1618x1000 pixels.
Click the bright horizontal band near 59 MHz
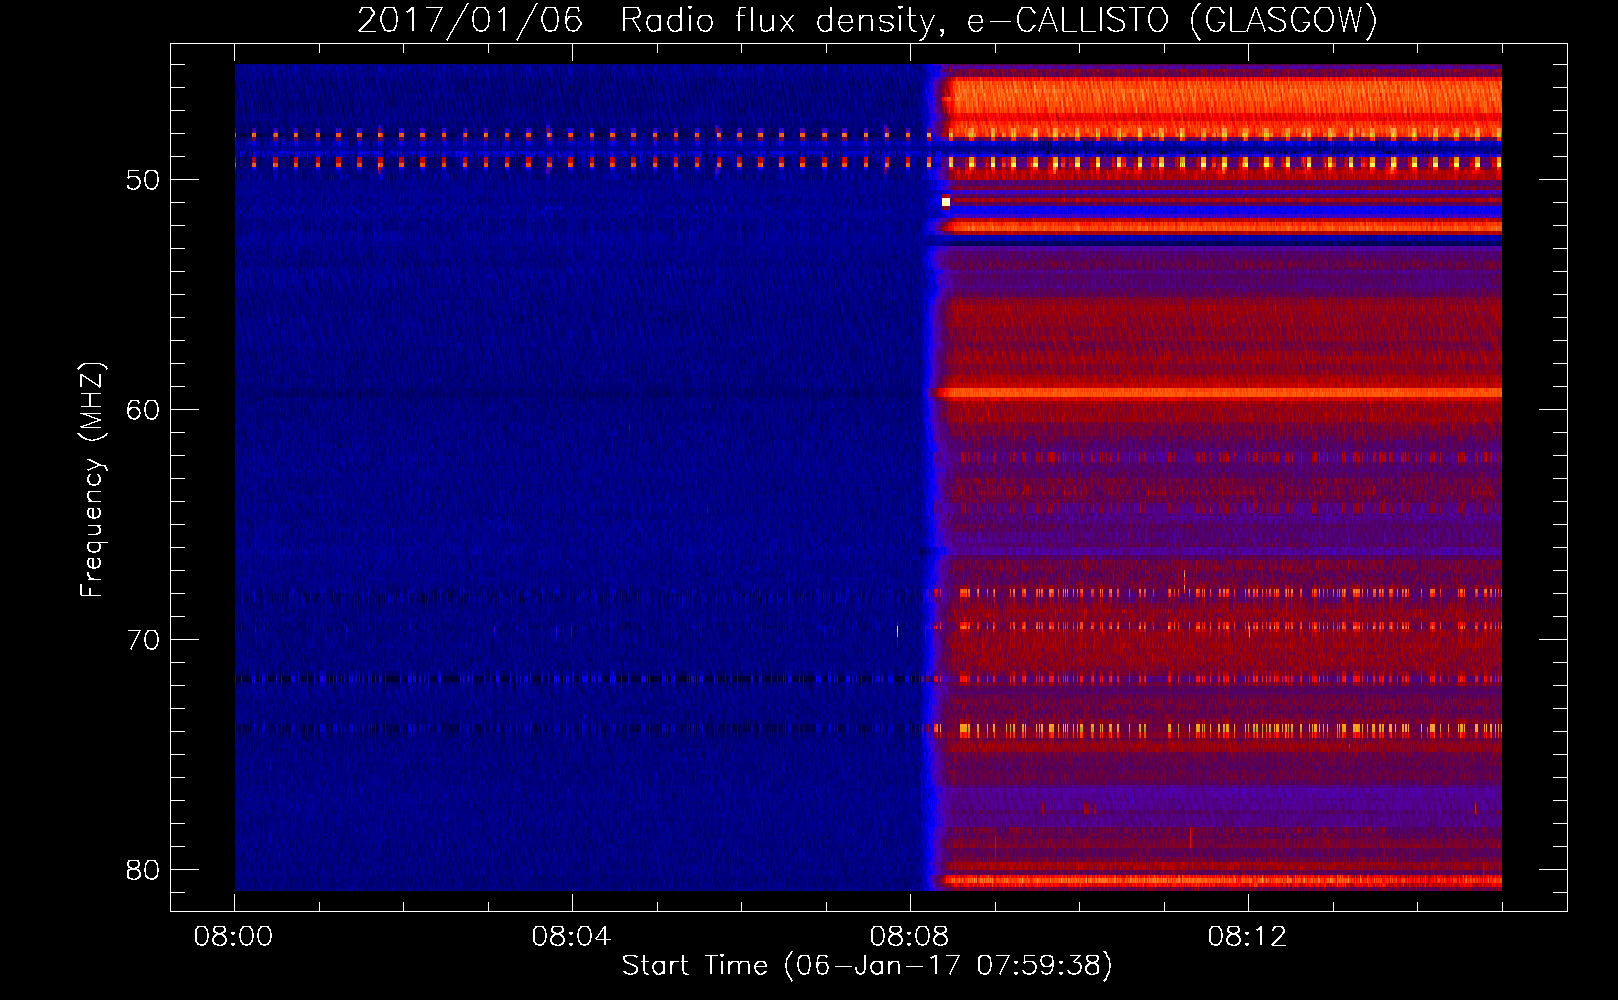tap(1217, 393)
